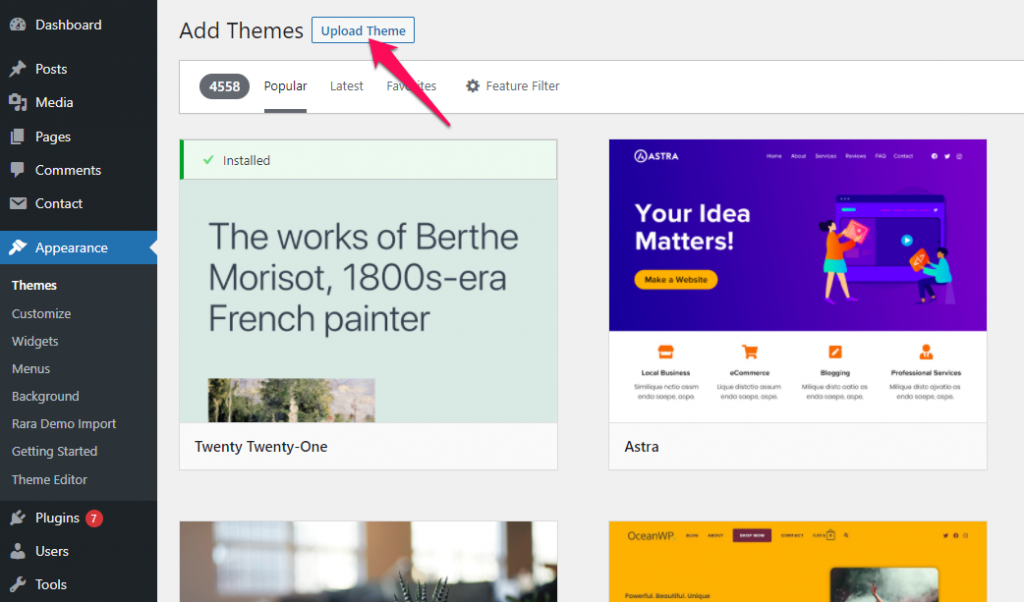The image size is (1024, 602).
Task: Select the Astra theme preview thumbnail
Action: [x=797, y=281]
